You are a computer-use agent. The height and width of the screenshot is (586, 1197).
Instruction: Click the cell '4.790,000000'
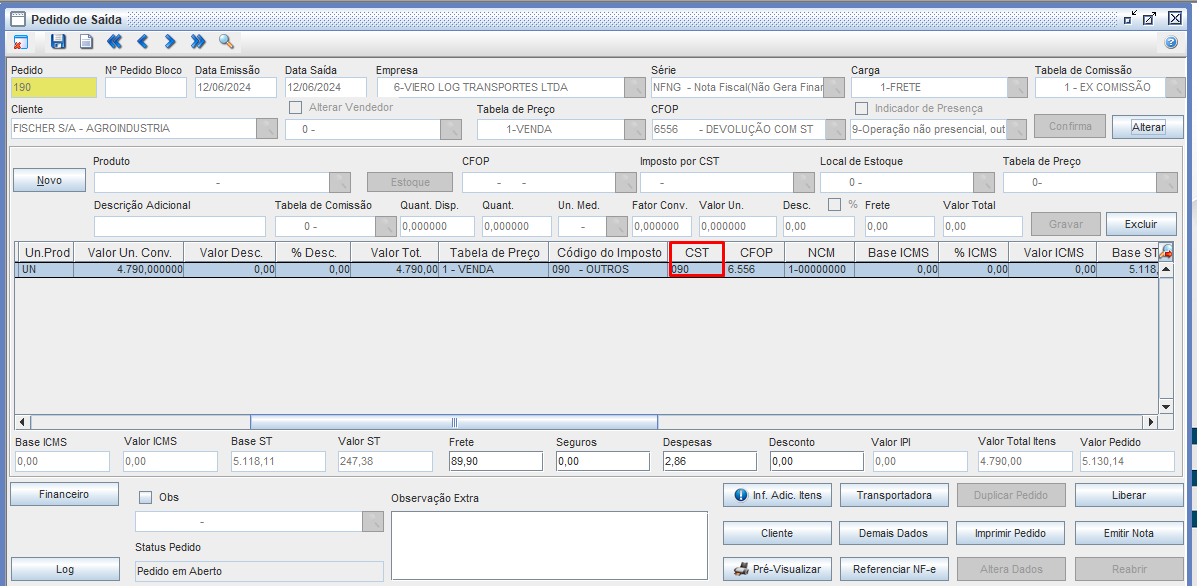point(129,269)
